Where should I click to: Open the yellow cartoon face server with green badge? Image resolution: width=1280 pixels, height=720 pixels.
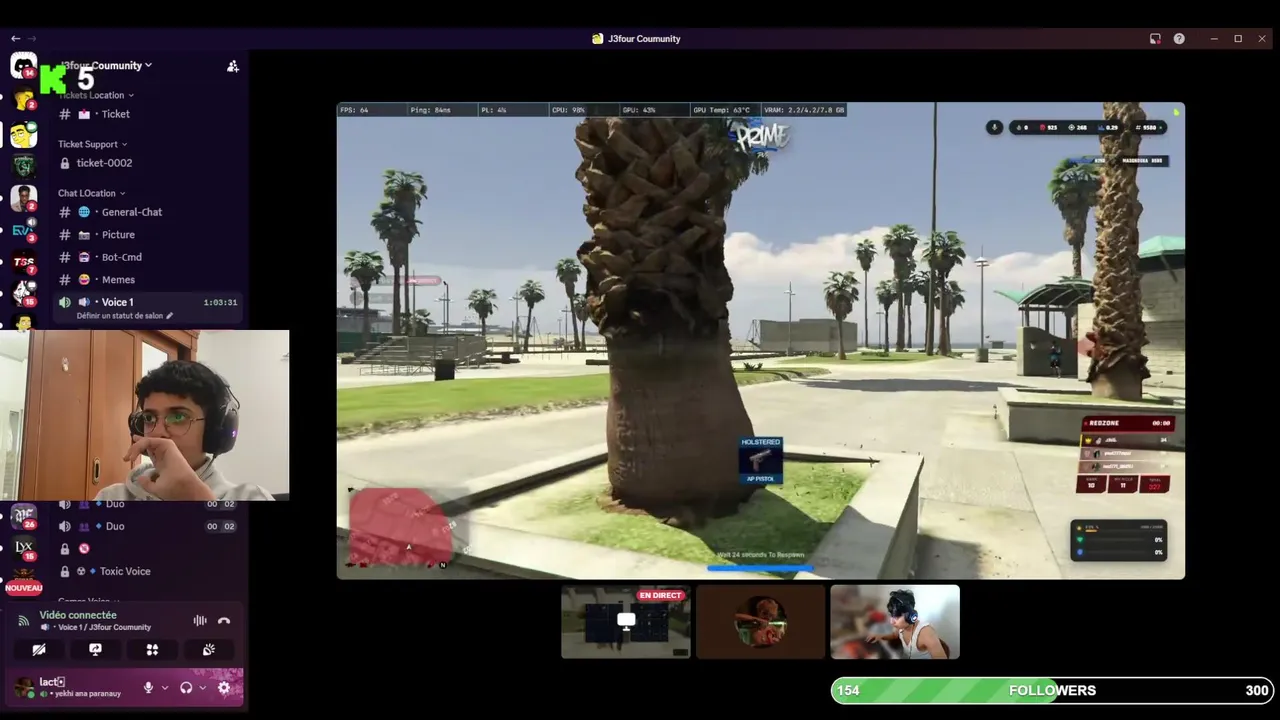coord(24,134)
